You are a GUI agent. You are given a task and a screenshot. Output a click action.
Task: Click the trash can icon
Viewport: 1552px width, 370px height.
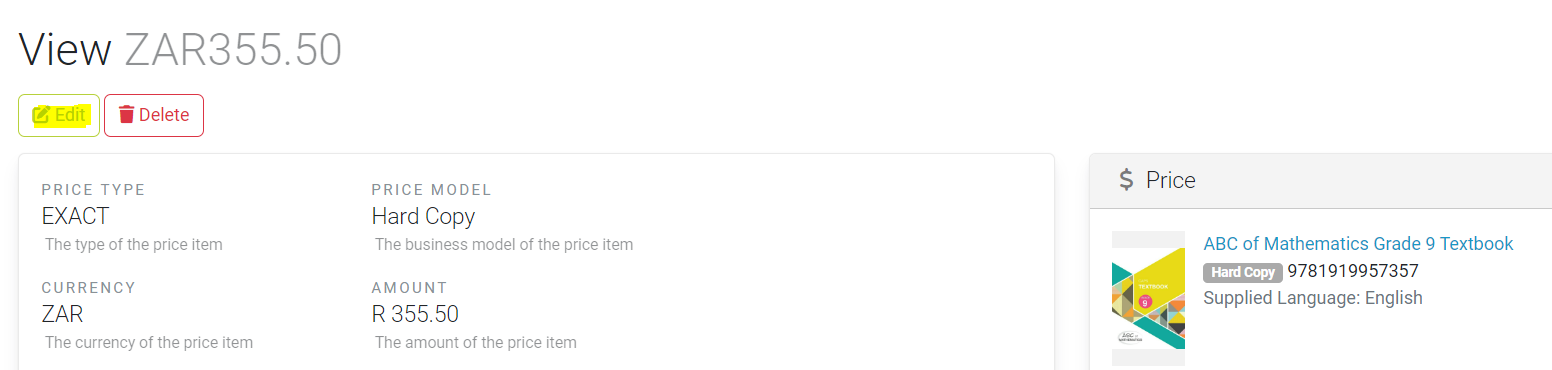[126, 115]
